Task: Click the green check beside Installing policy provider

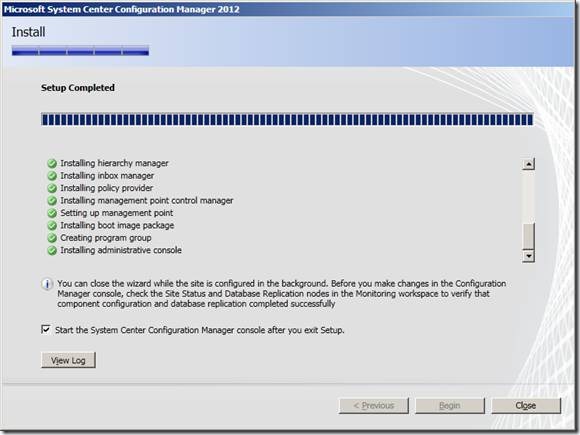Action: point(52,188)
